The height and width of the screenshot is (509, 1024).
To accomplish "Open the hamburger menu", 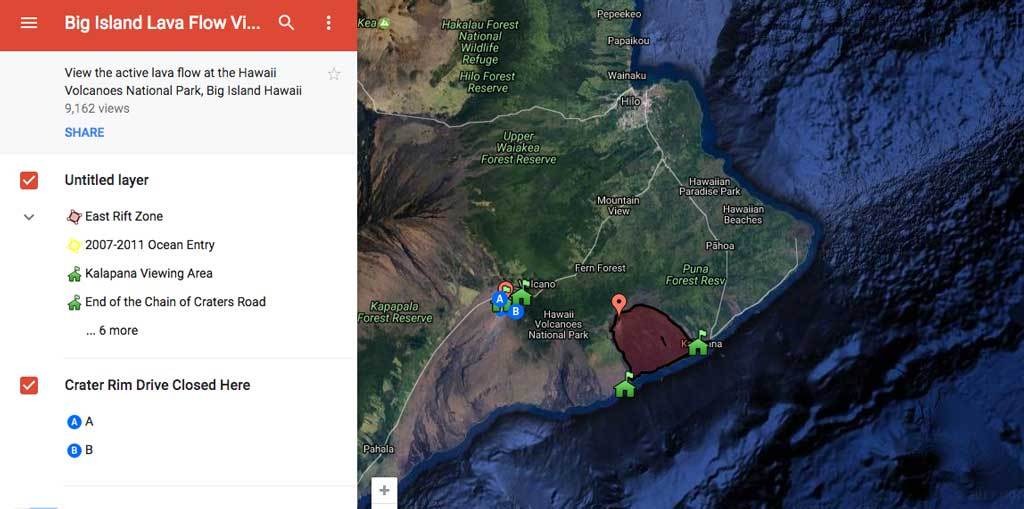I will pyautogui.click(x=29, y=23).
